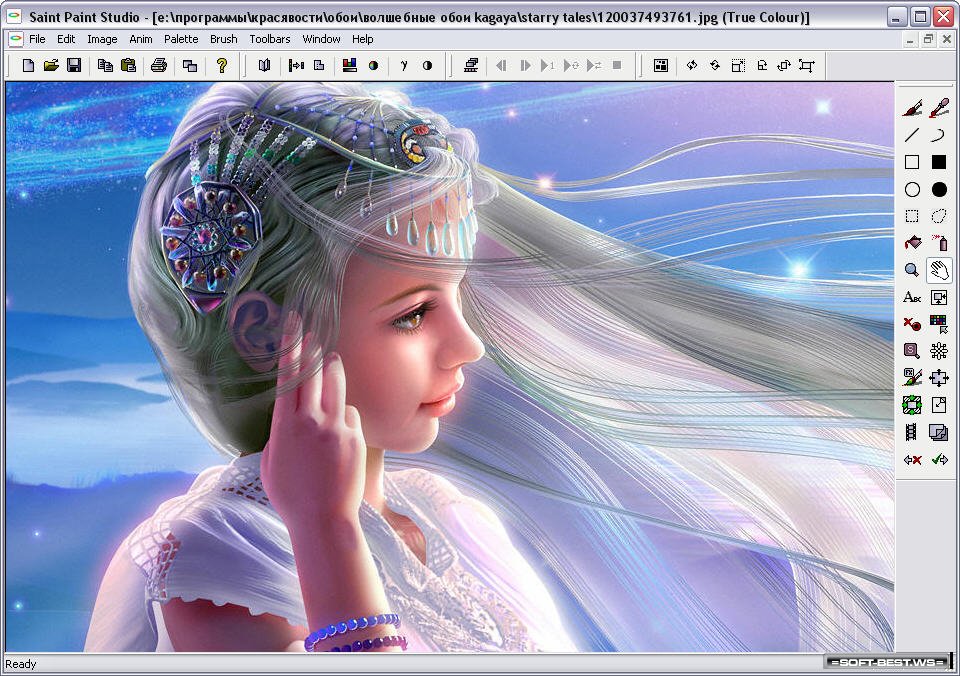Click the play looped animation button

[571, 66]
